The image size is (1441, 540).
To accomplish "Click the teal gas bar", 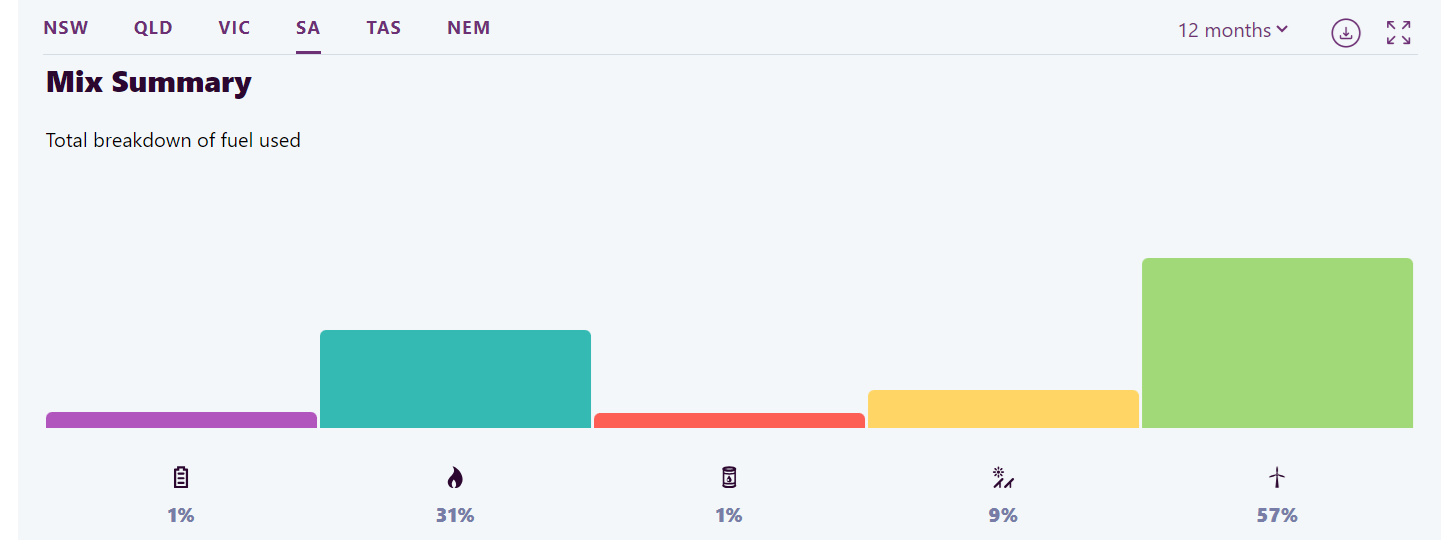I will coord(455,379).
